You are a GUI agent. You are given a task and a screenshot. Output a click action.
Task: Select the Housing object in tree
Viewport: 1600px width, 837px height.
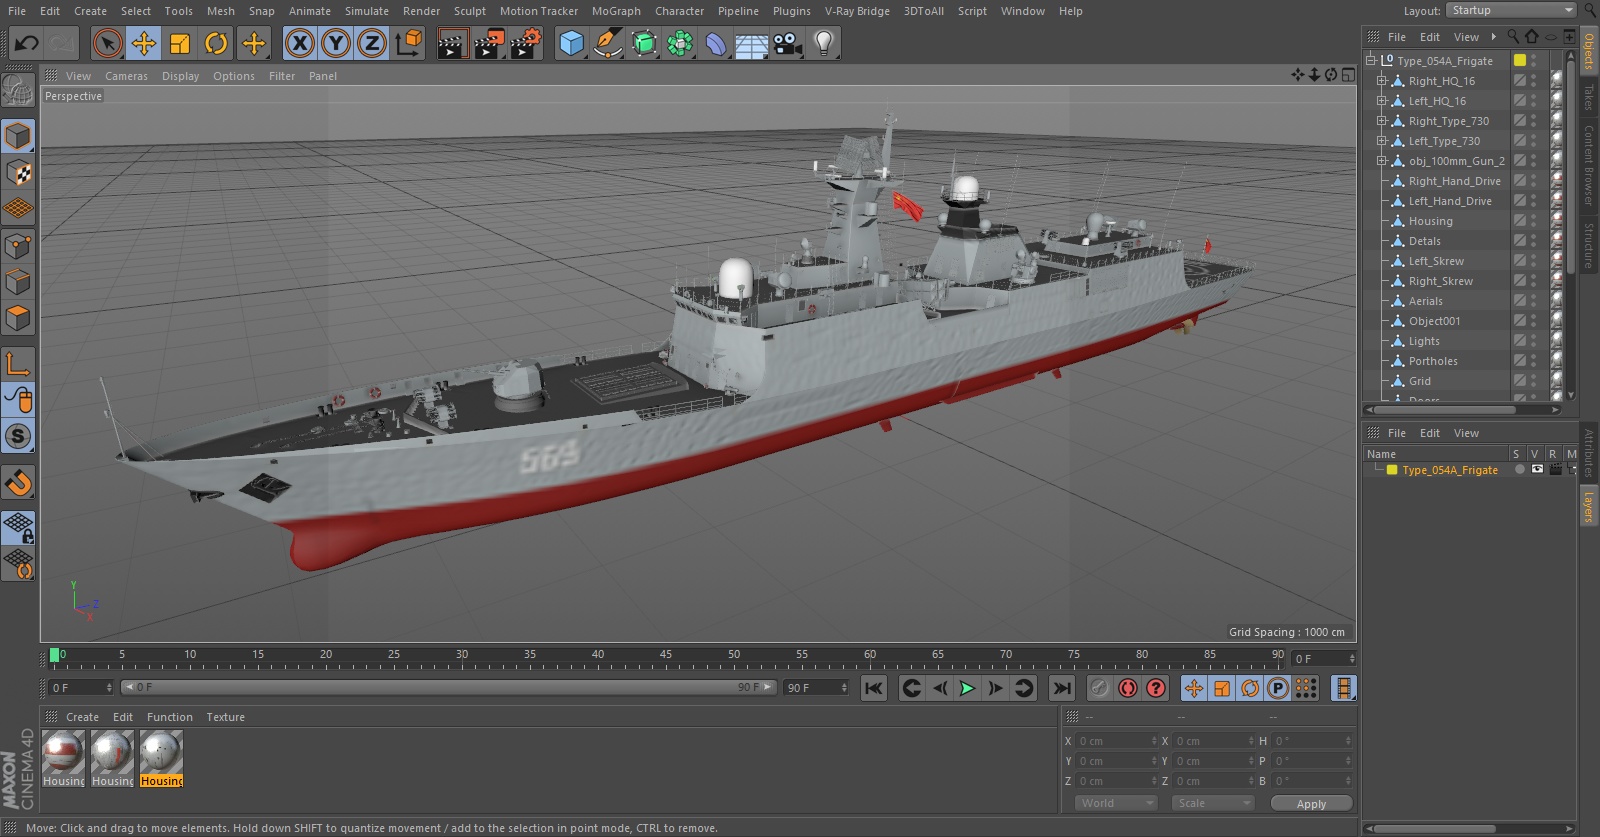click(1430, 221)
